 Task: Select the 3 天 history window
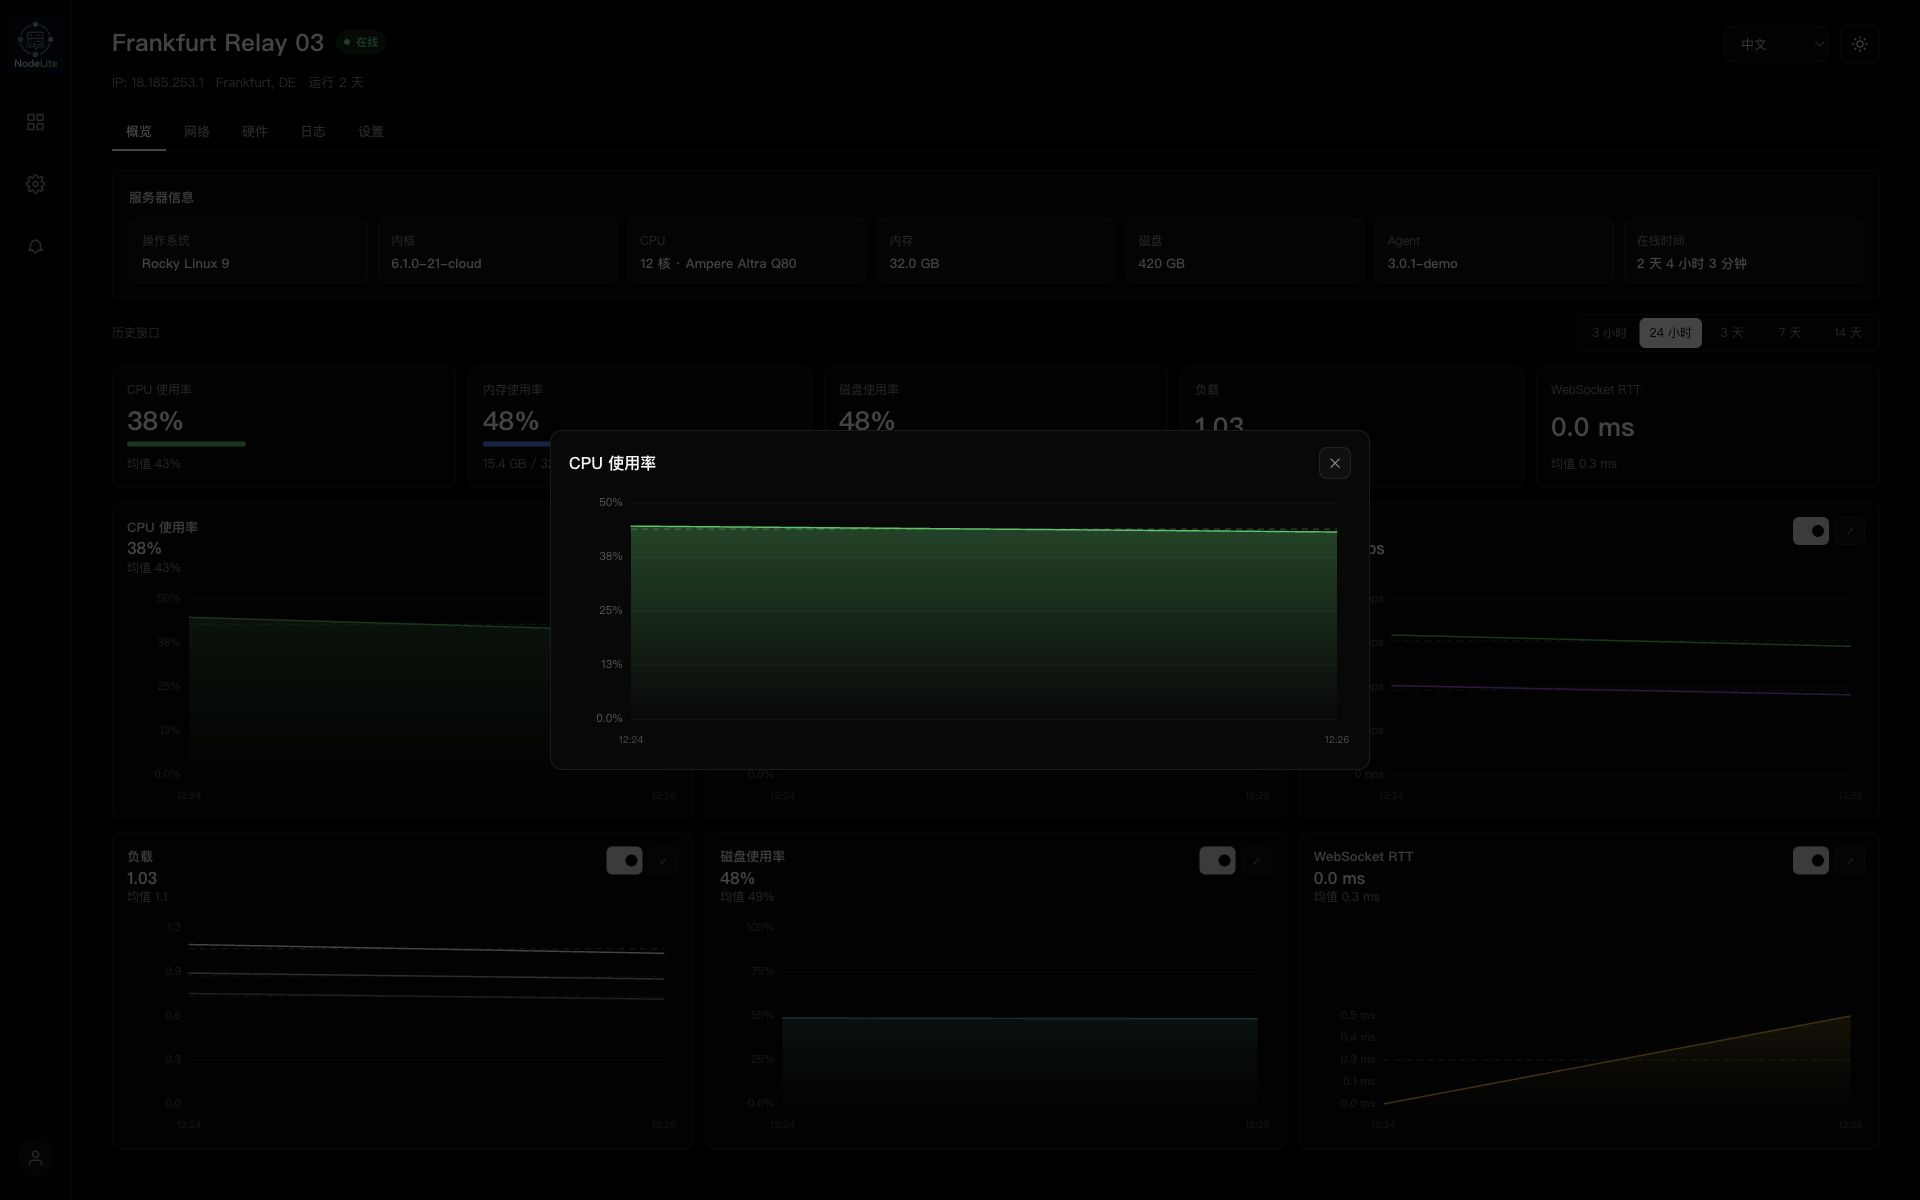[x=1731, y=333]
